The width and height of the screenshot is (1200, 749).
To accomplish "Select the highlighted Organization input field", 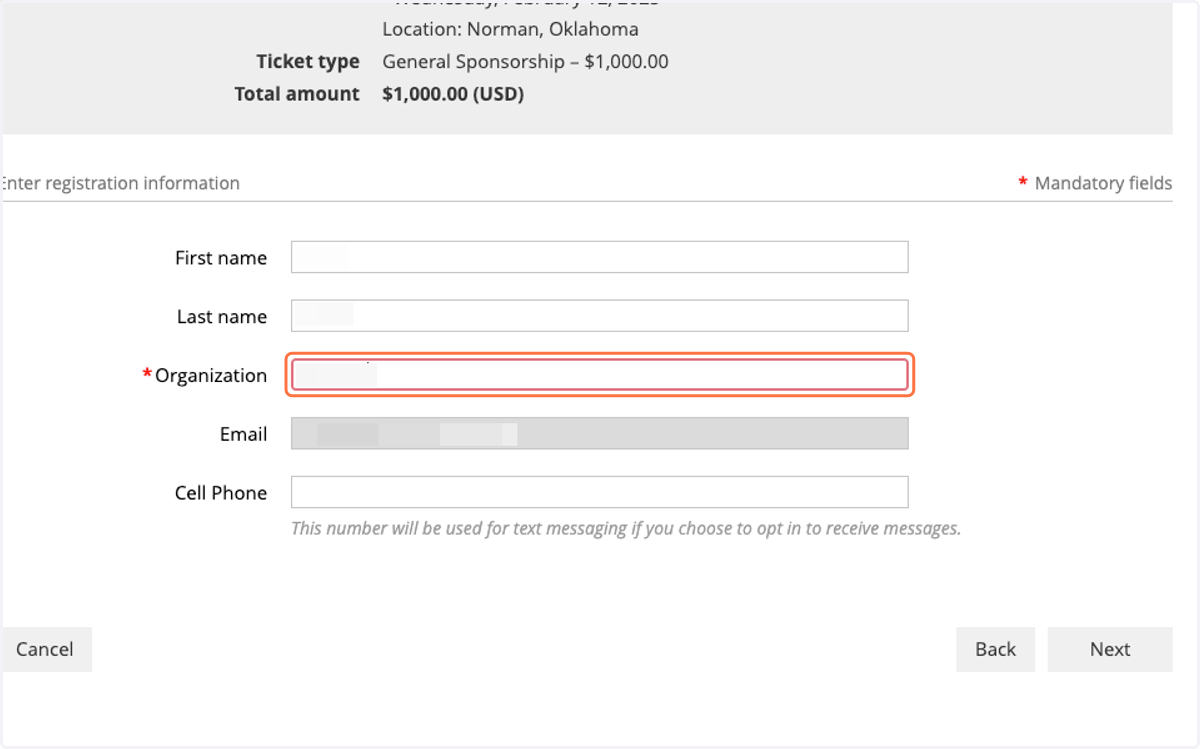I will click(599, 375).
